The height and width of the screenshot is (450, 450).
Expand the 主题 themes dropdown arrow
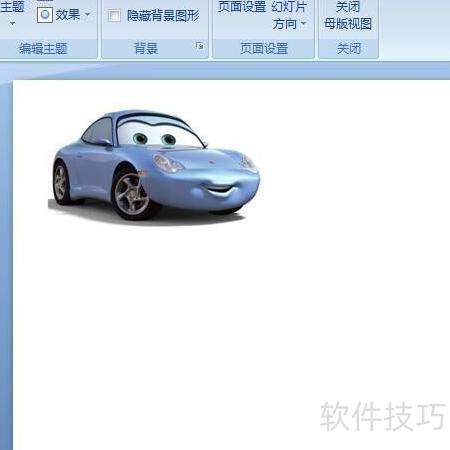click(x=13, y=24)
